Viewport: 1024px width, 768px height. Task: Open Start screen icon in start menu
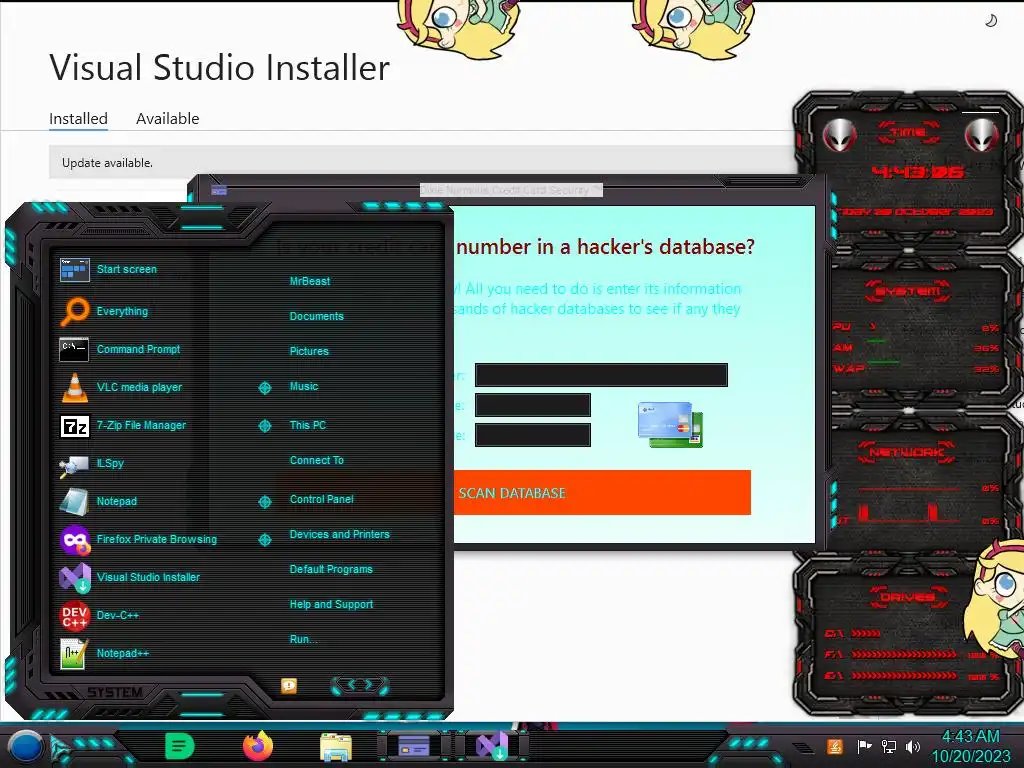74,269
